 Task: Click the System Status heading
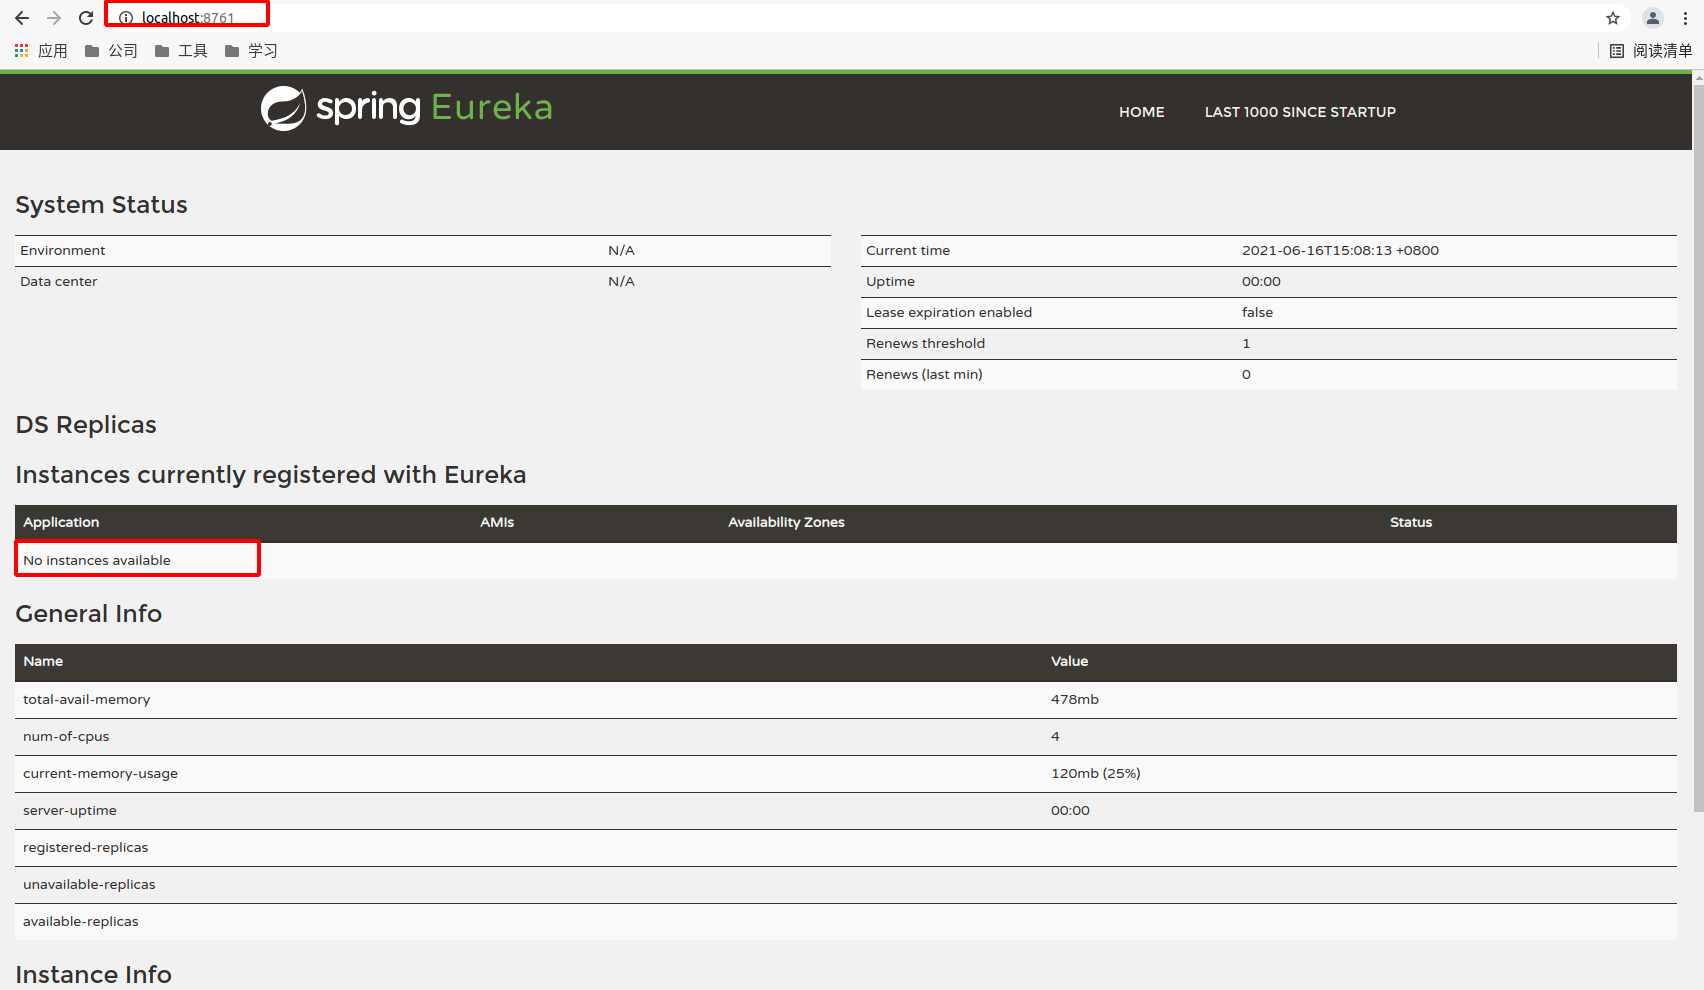click(101, 205)
